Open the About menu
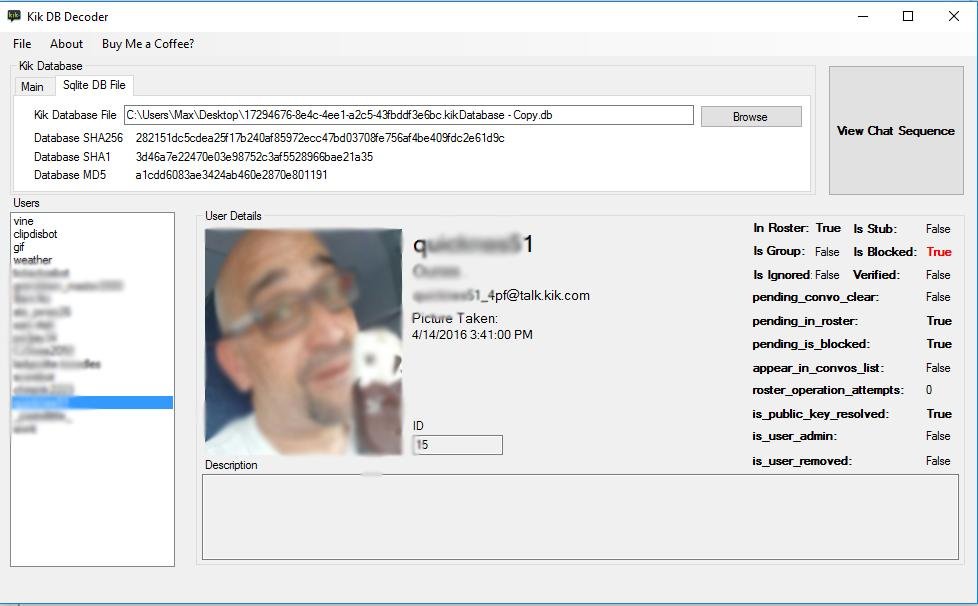 pyautogui.click(x=66, y=44)
